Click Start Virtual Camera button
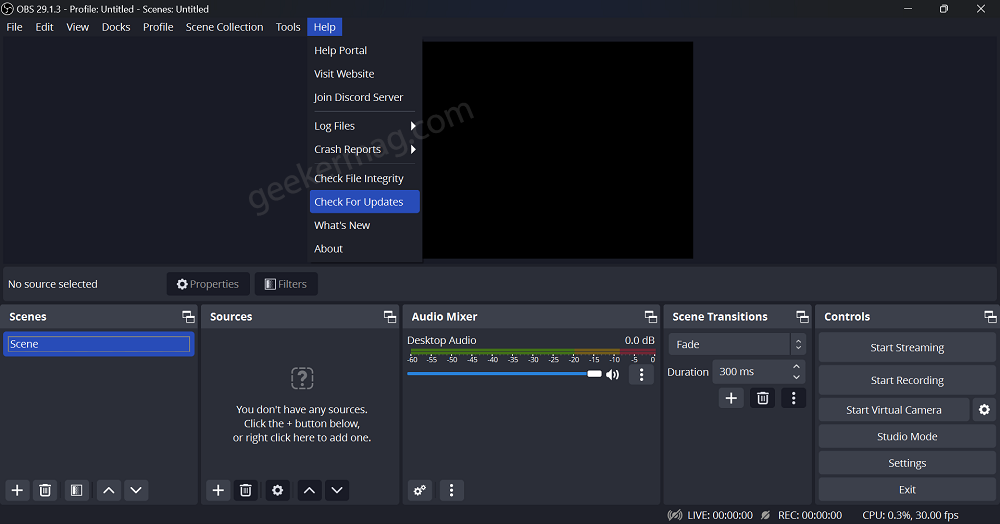This screenshot has height=524, width=1000. pos(893,410)
